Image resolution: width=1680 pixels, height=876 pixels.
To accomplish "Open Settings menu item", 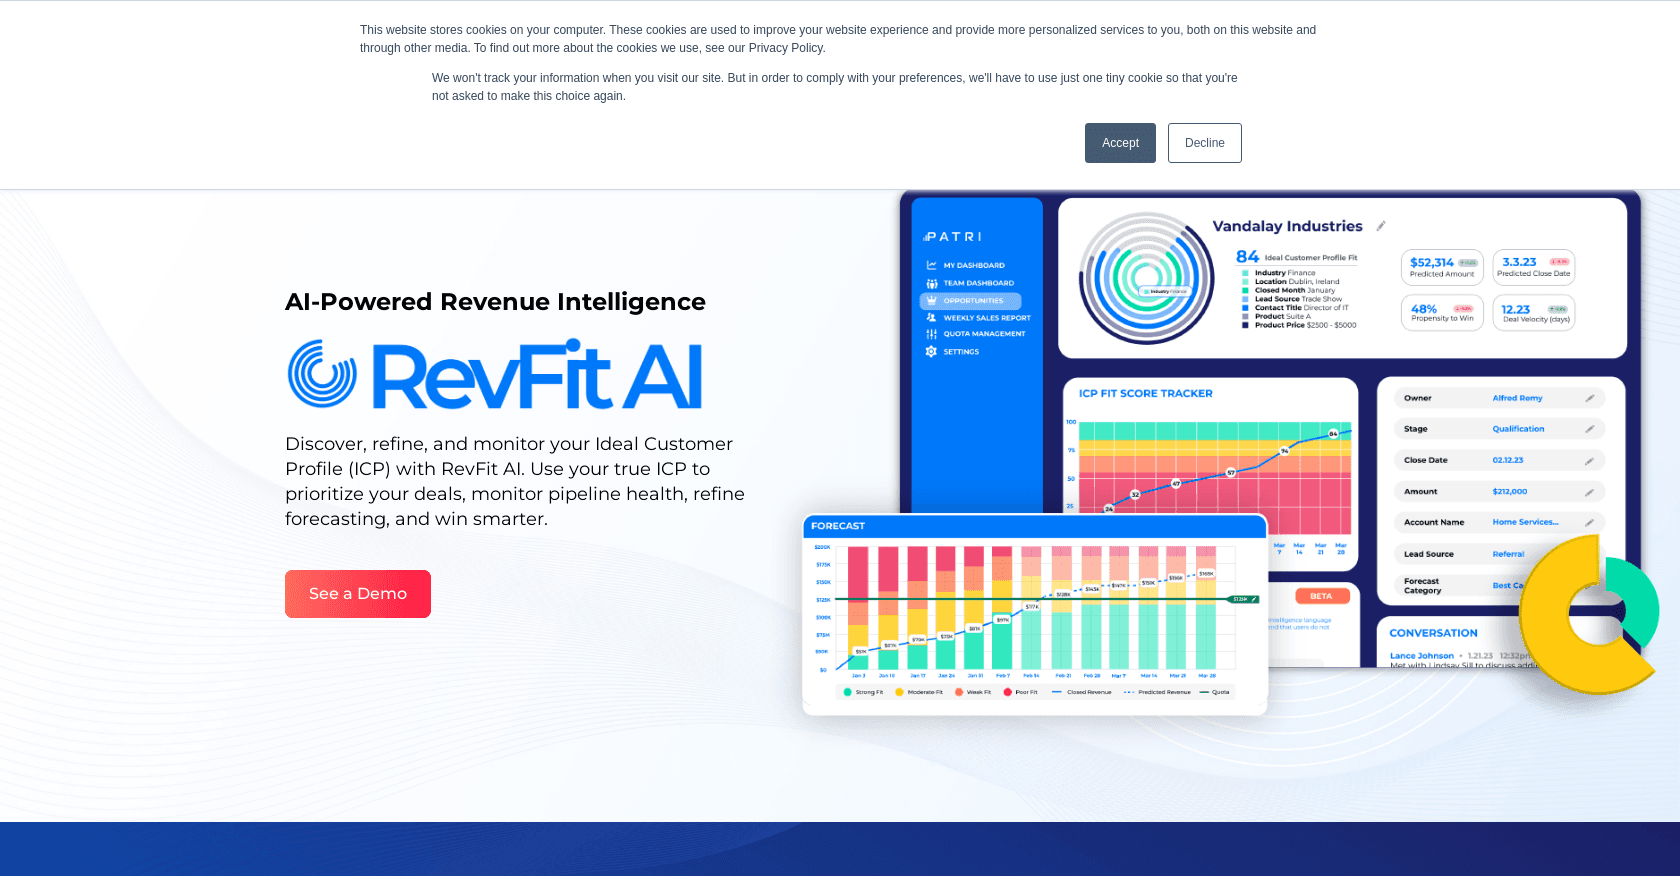I will coord(961,352).
